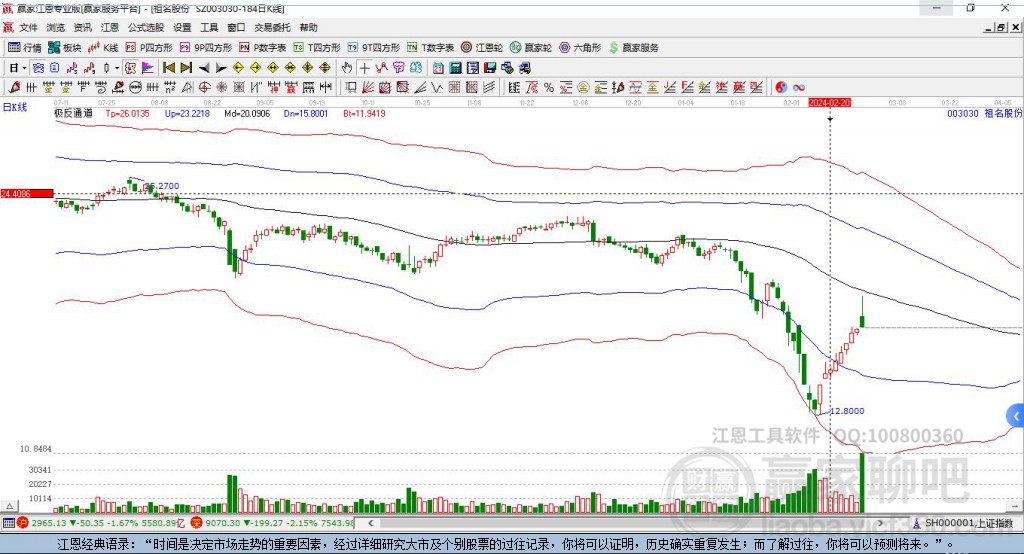Open the 赢家轮 wheel tool
Screen dimensions: 1024x554
click(531, 48)
